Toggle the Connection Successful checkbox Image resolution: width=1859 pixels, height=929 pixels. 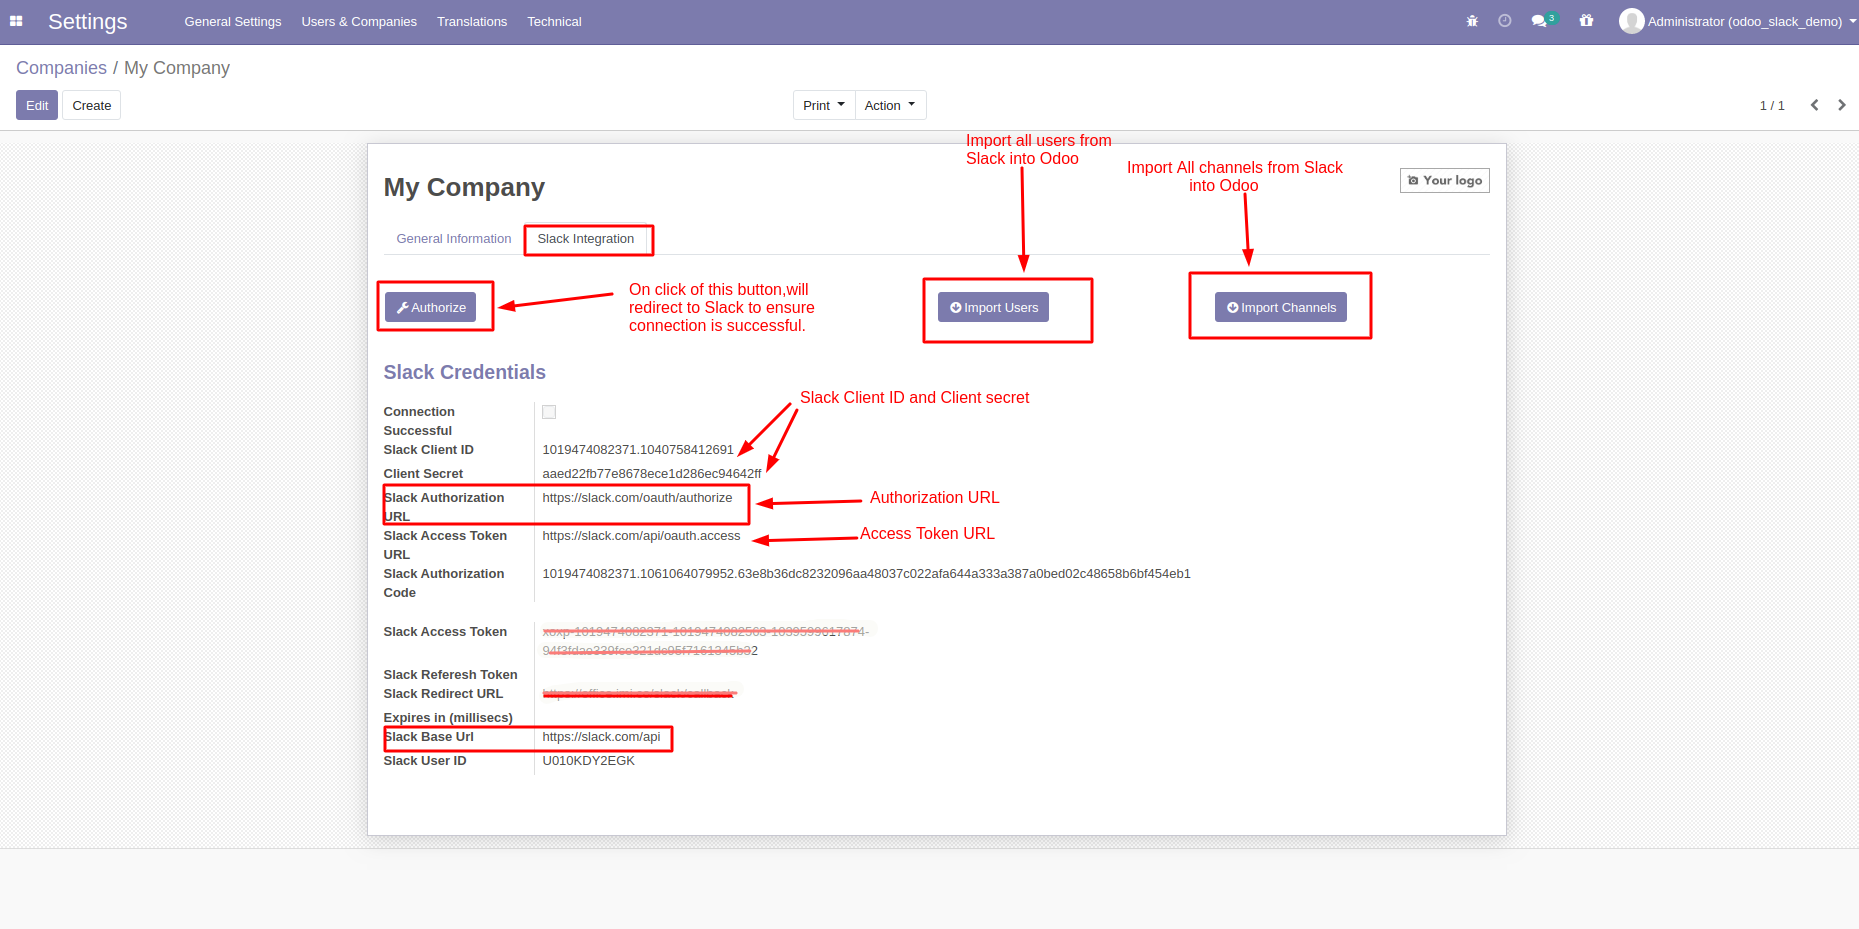pos(549,412)
